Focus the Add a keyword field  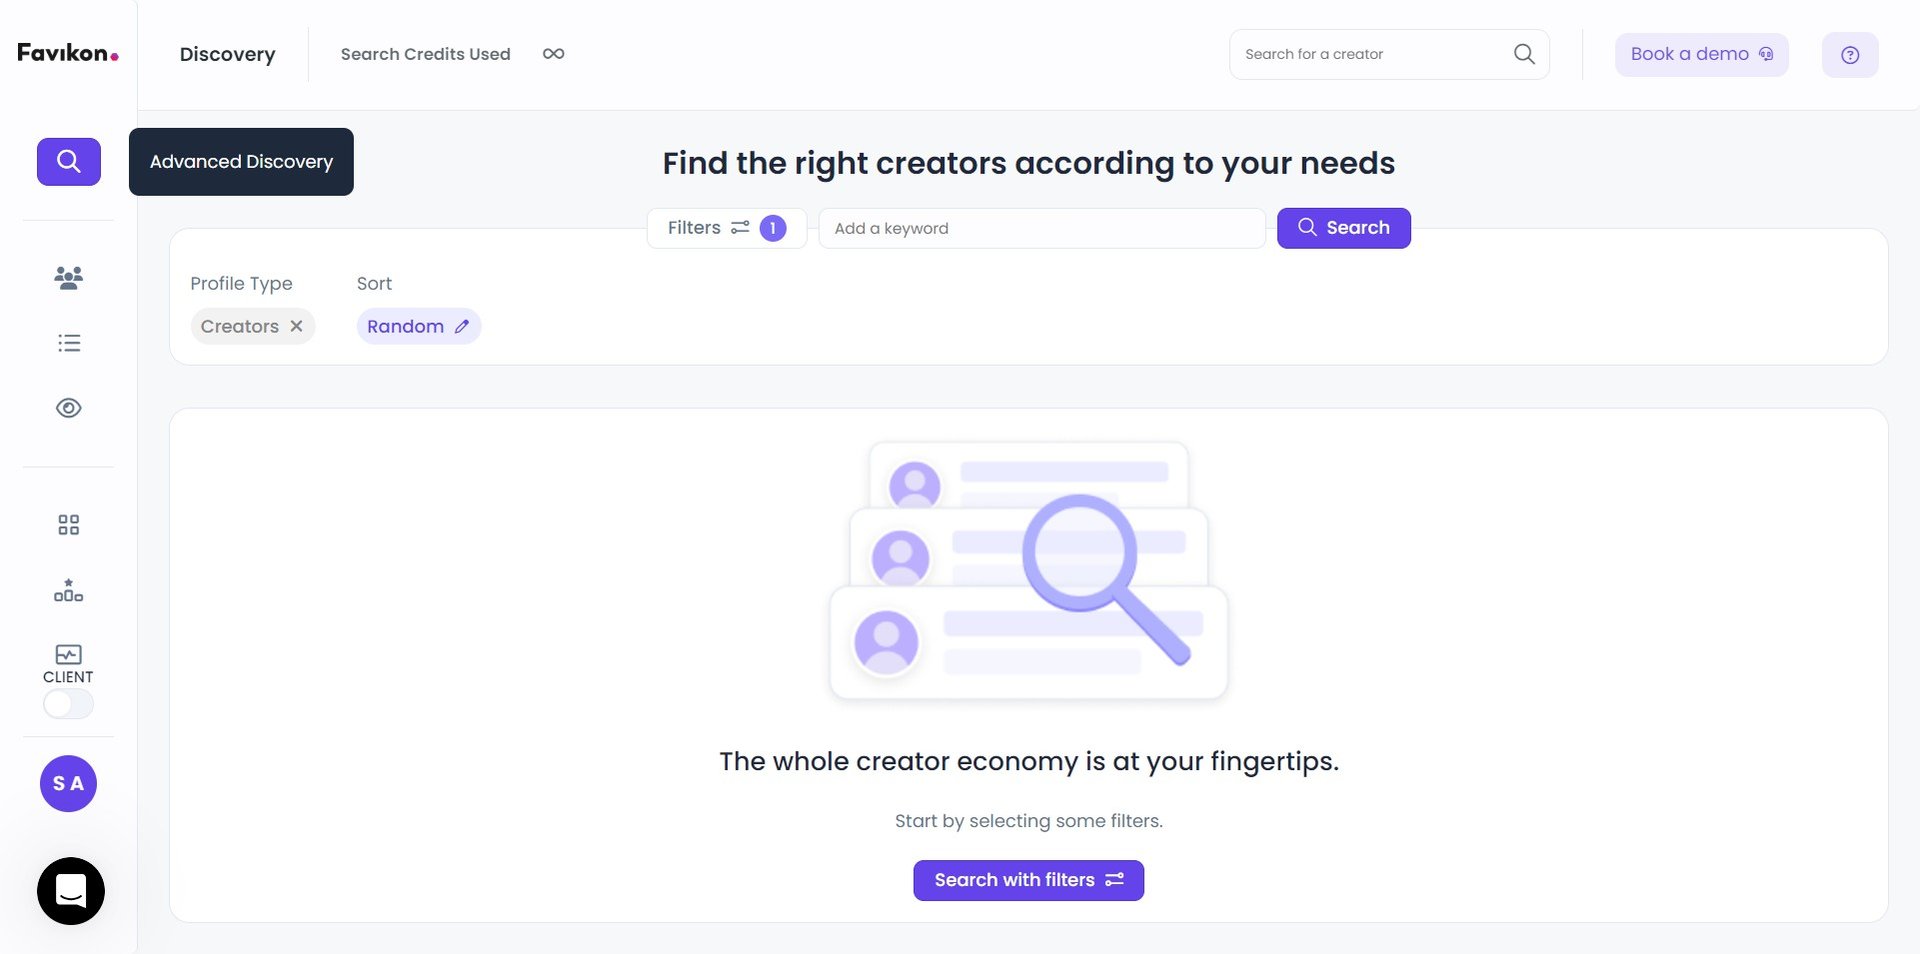tap(1042, 228)
